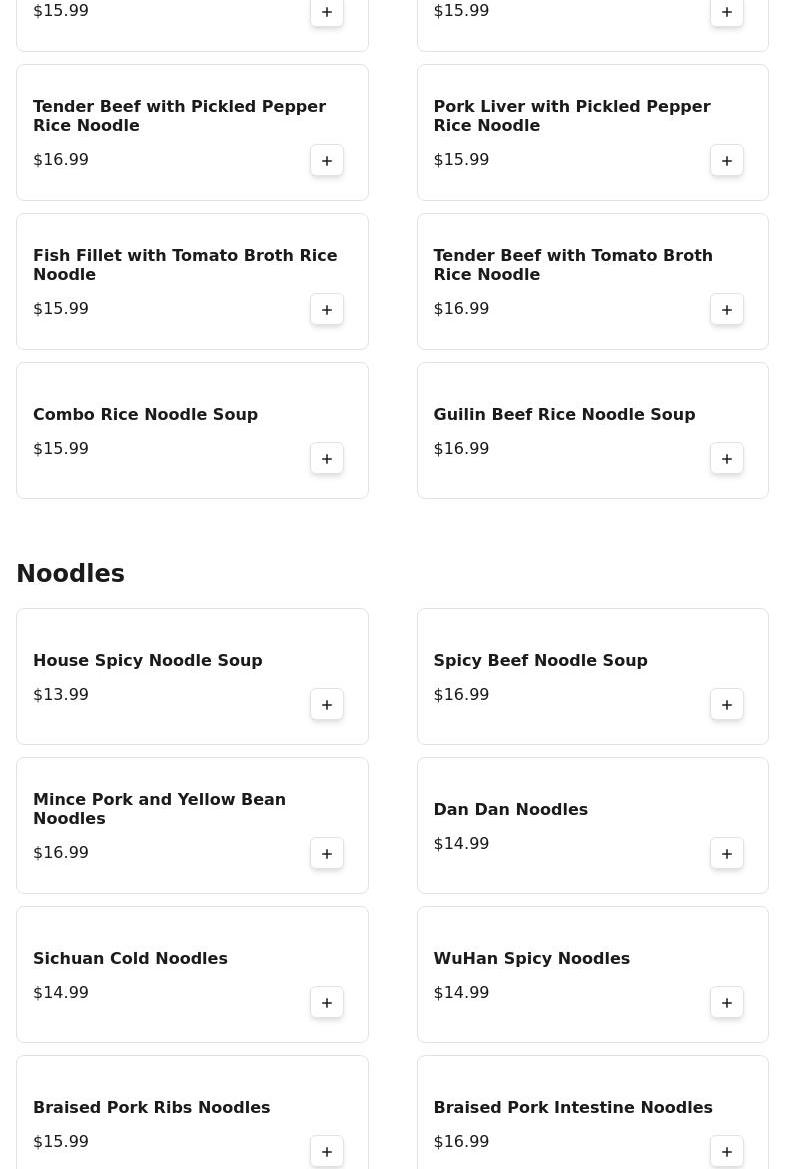Add Sichuan Cold Noodles to cart
Image resolution: width=785 pixels, height=1169 pixels.
(x=327, y=1003)
